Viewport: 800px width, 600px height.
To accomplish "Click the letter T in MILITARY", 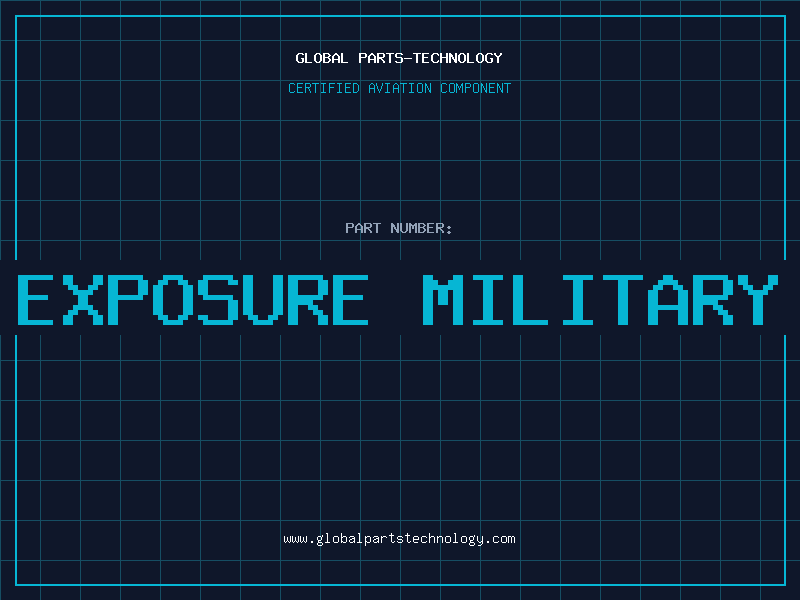I will (623, 299).
